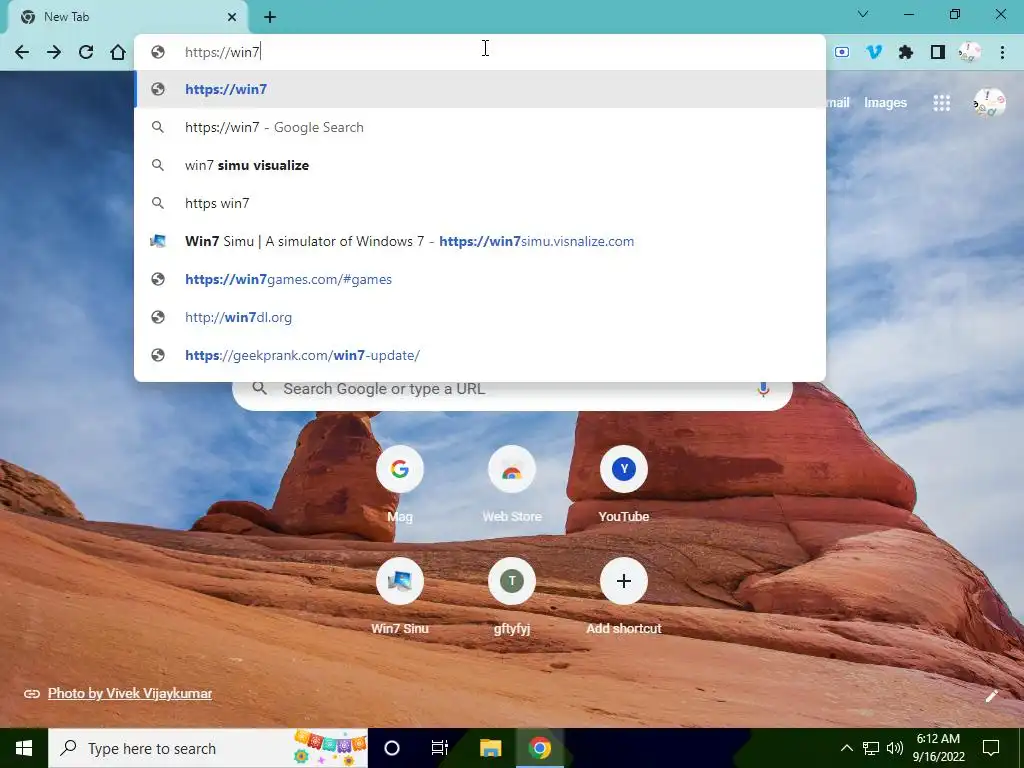Image resolution: width=1024 pixels, height=768 pixels.
Task: Open the notifications action center icon
Action: tap(991, 748)
